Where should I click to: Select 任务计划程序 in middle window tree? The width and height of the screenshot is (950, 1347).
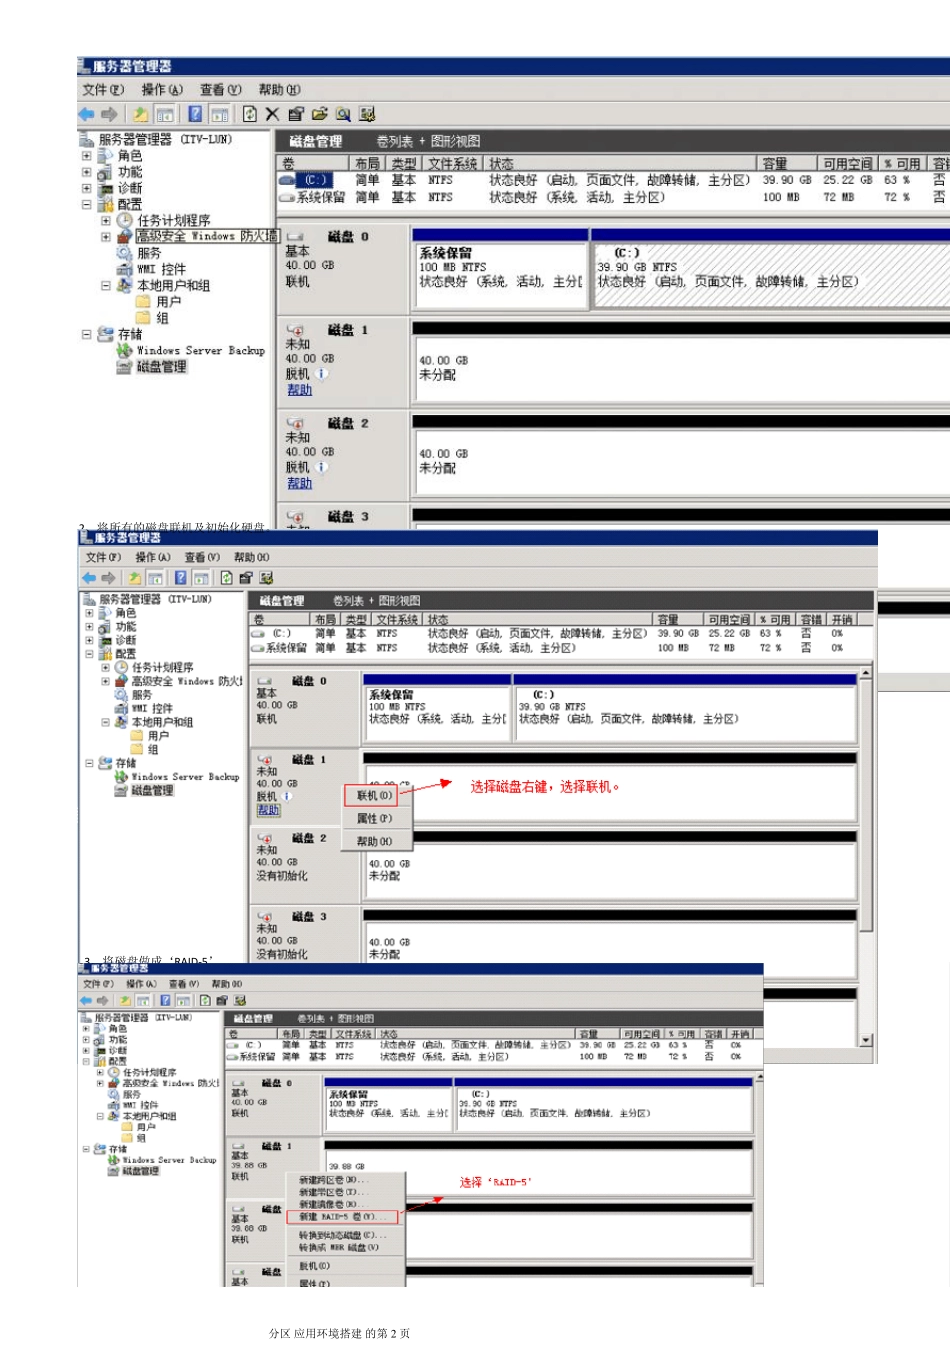(163, 667)
